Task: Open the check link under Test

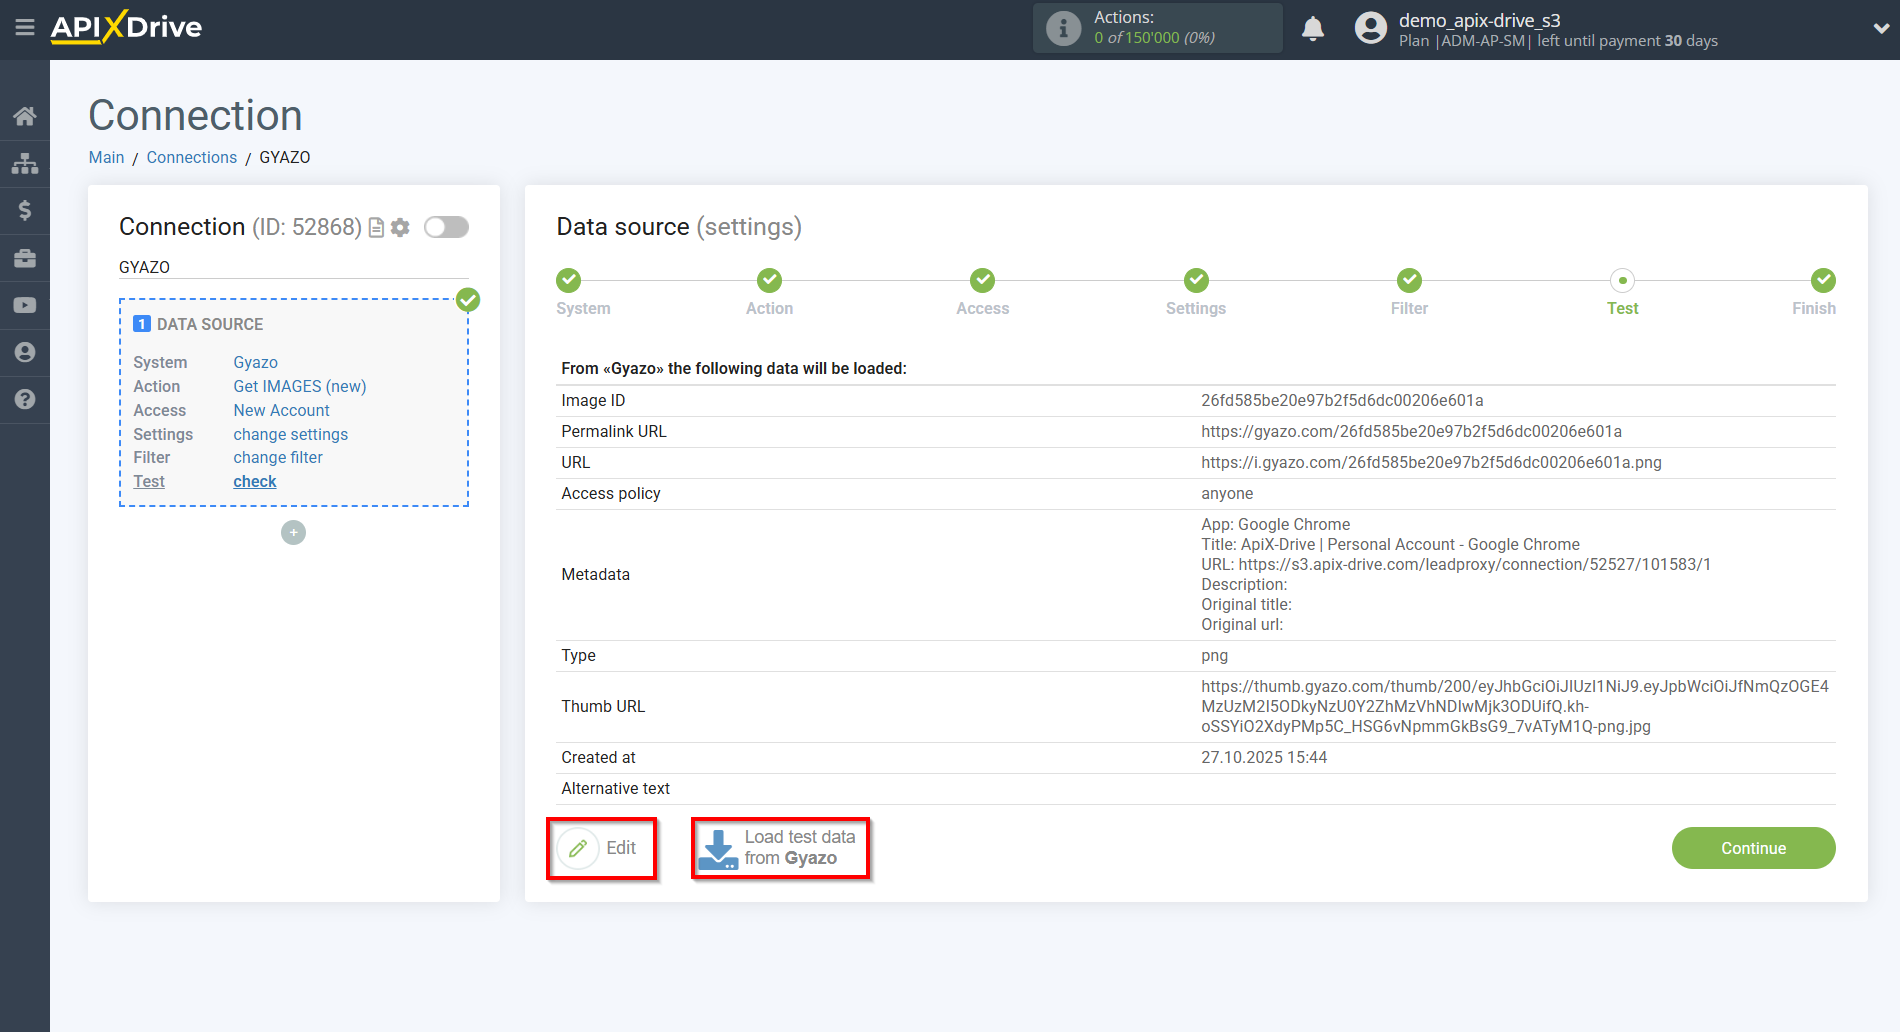Action: pos(254,481)
